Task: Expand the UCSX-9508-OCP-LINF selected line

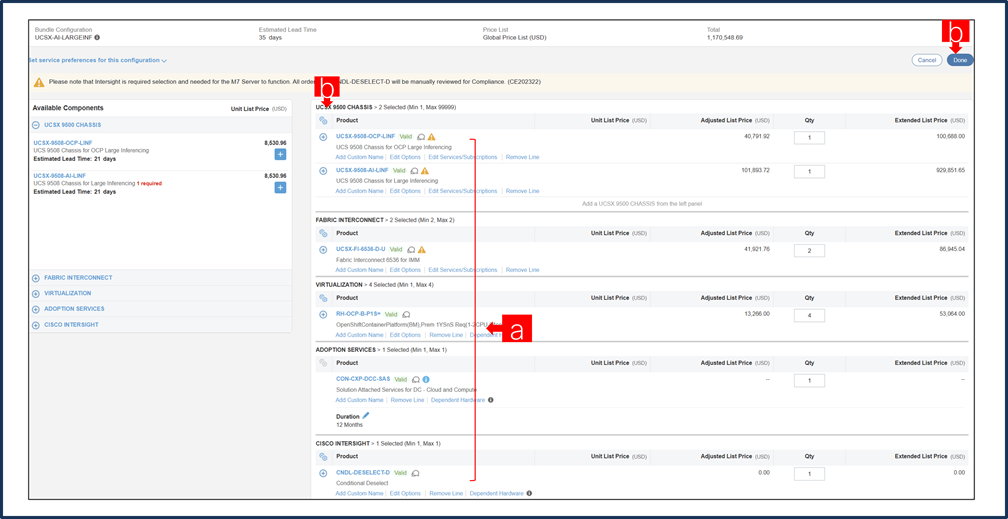Action: click(x=323, y=136)
